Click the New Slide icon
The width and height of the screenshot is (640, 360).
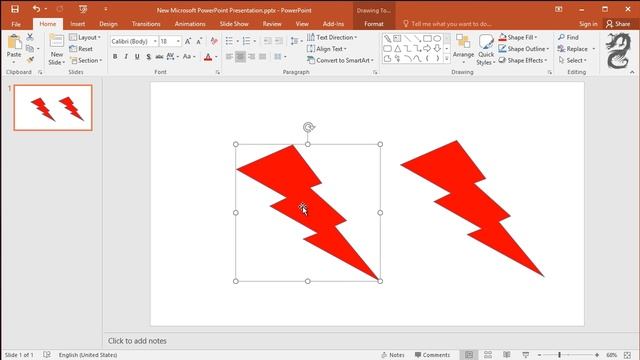(56, 41)
